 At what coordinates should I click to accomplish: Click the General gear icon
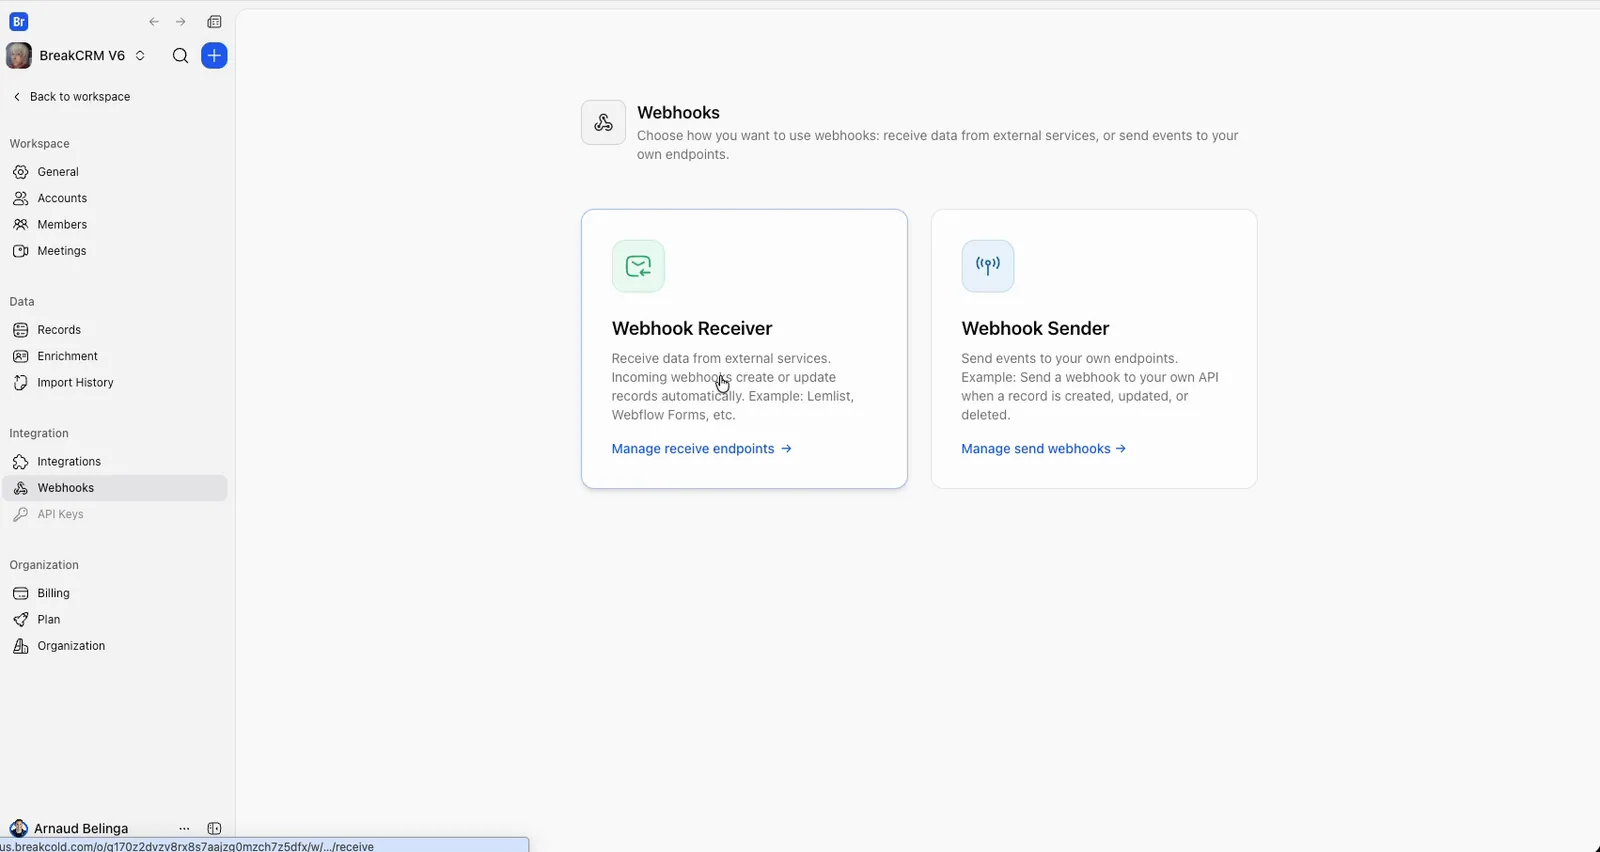pyautogui.click(x=20, y=172)
